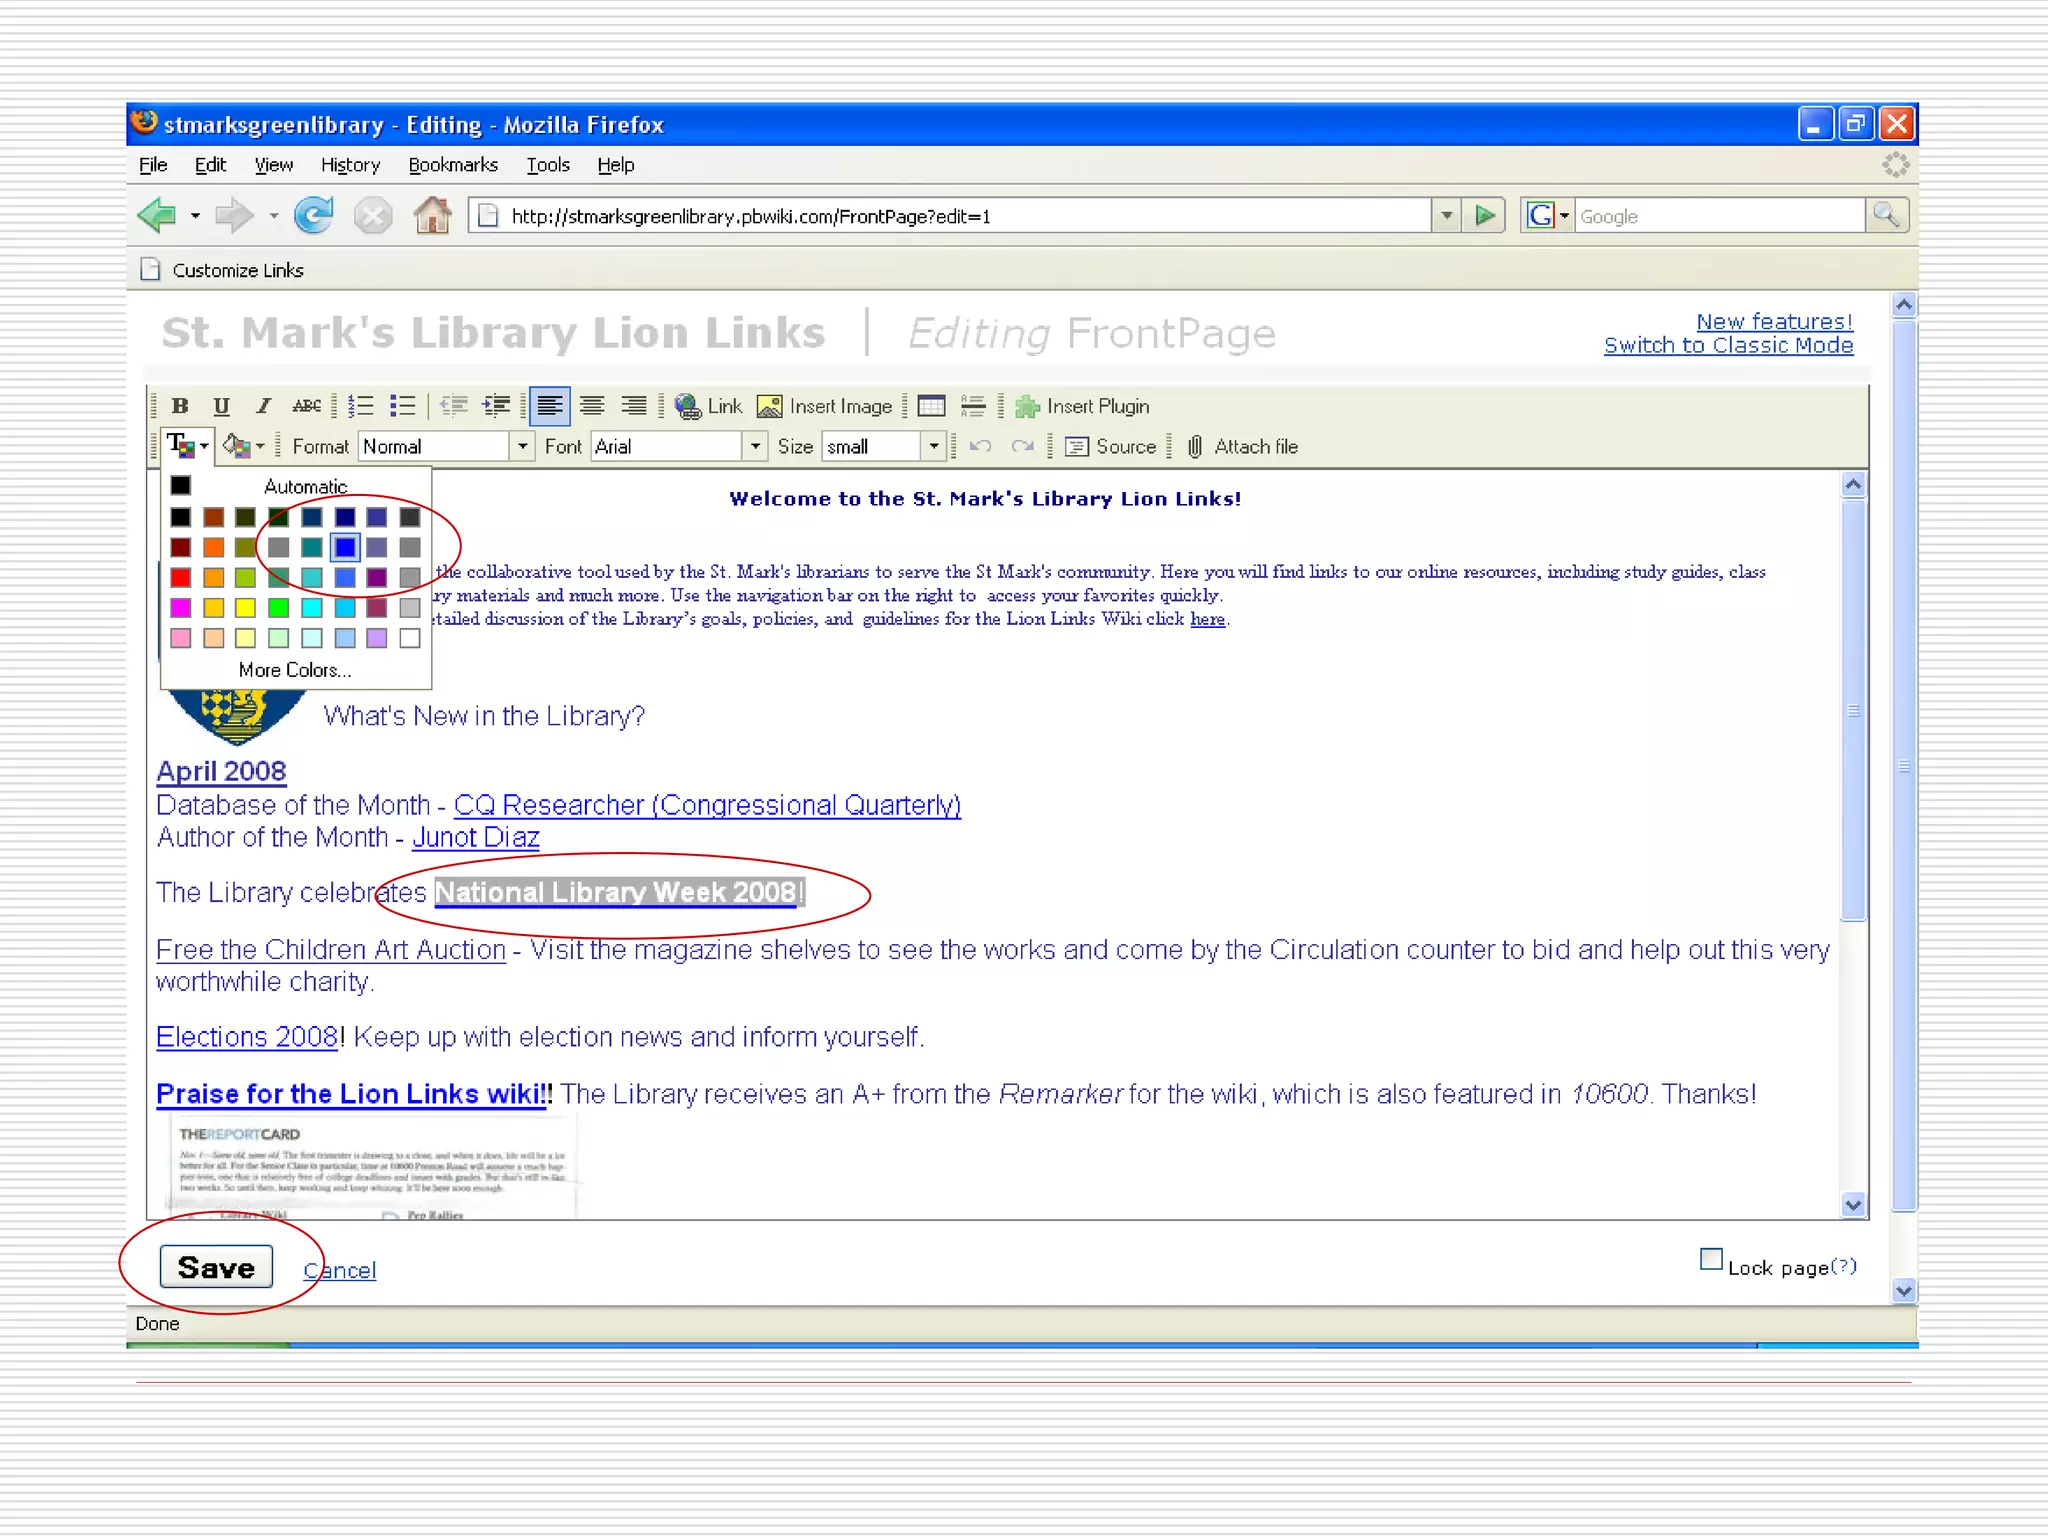Click the Save button
2048x1536 pixels.
point(216,1267)
